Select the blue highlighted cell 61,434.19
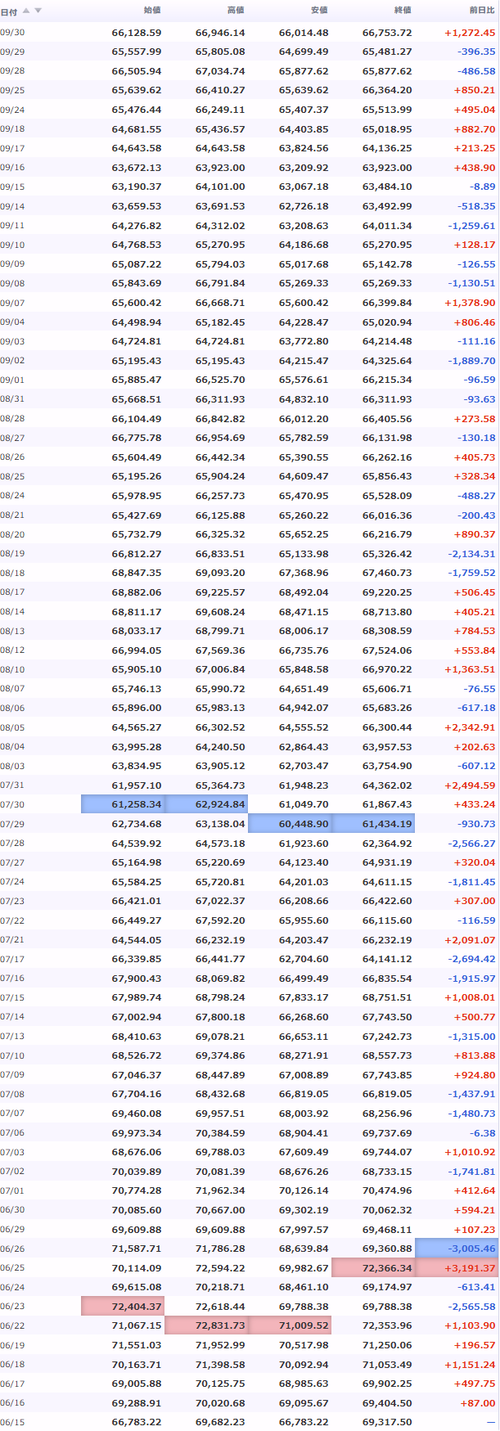 click(373, 823)
